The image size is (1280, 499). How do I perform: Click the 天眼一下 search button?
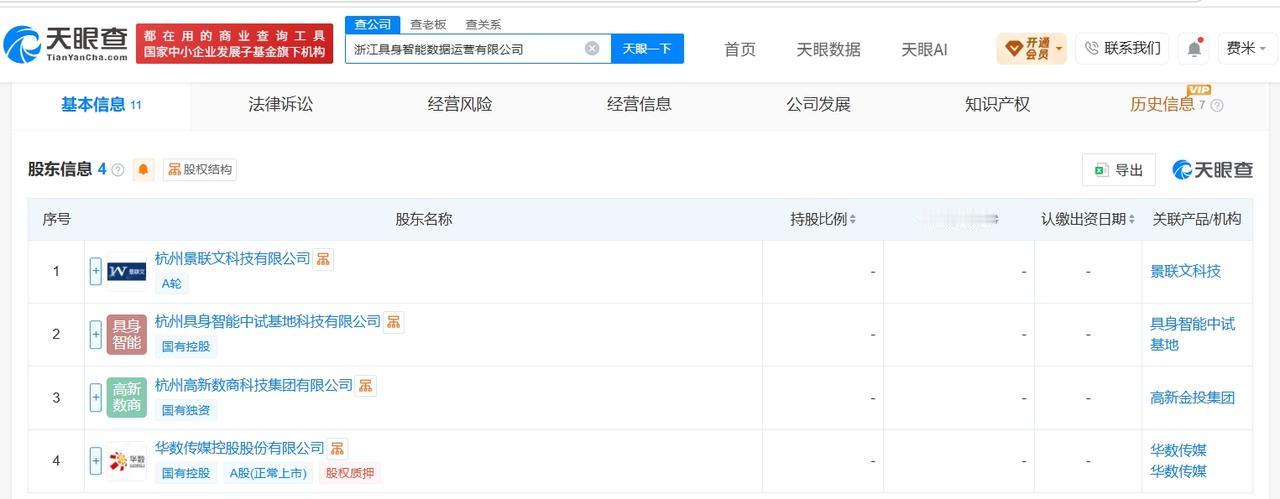tap(647, 48)
